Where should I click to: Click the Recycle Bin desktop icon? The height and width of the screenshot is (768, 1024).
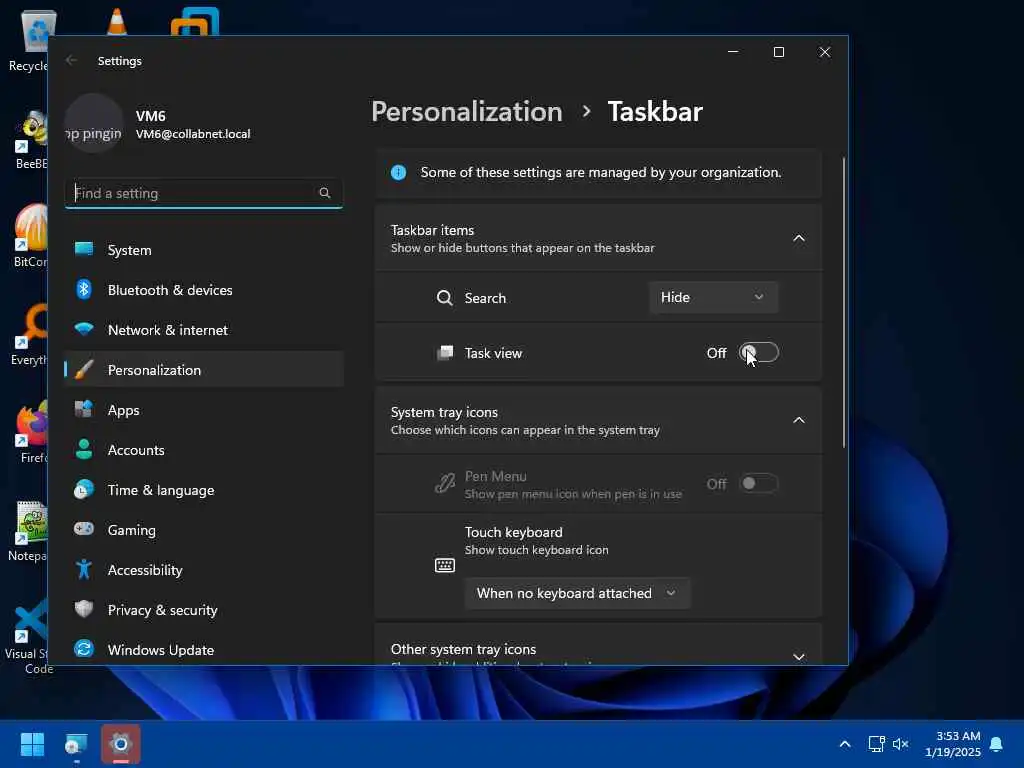click(31, 40)
